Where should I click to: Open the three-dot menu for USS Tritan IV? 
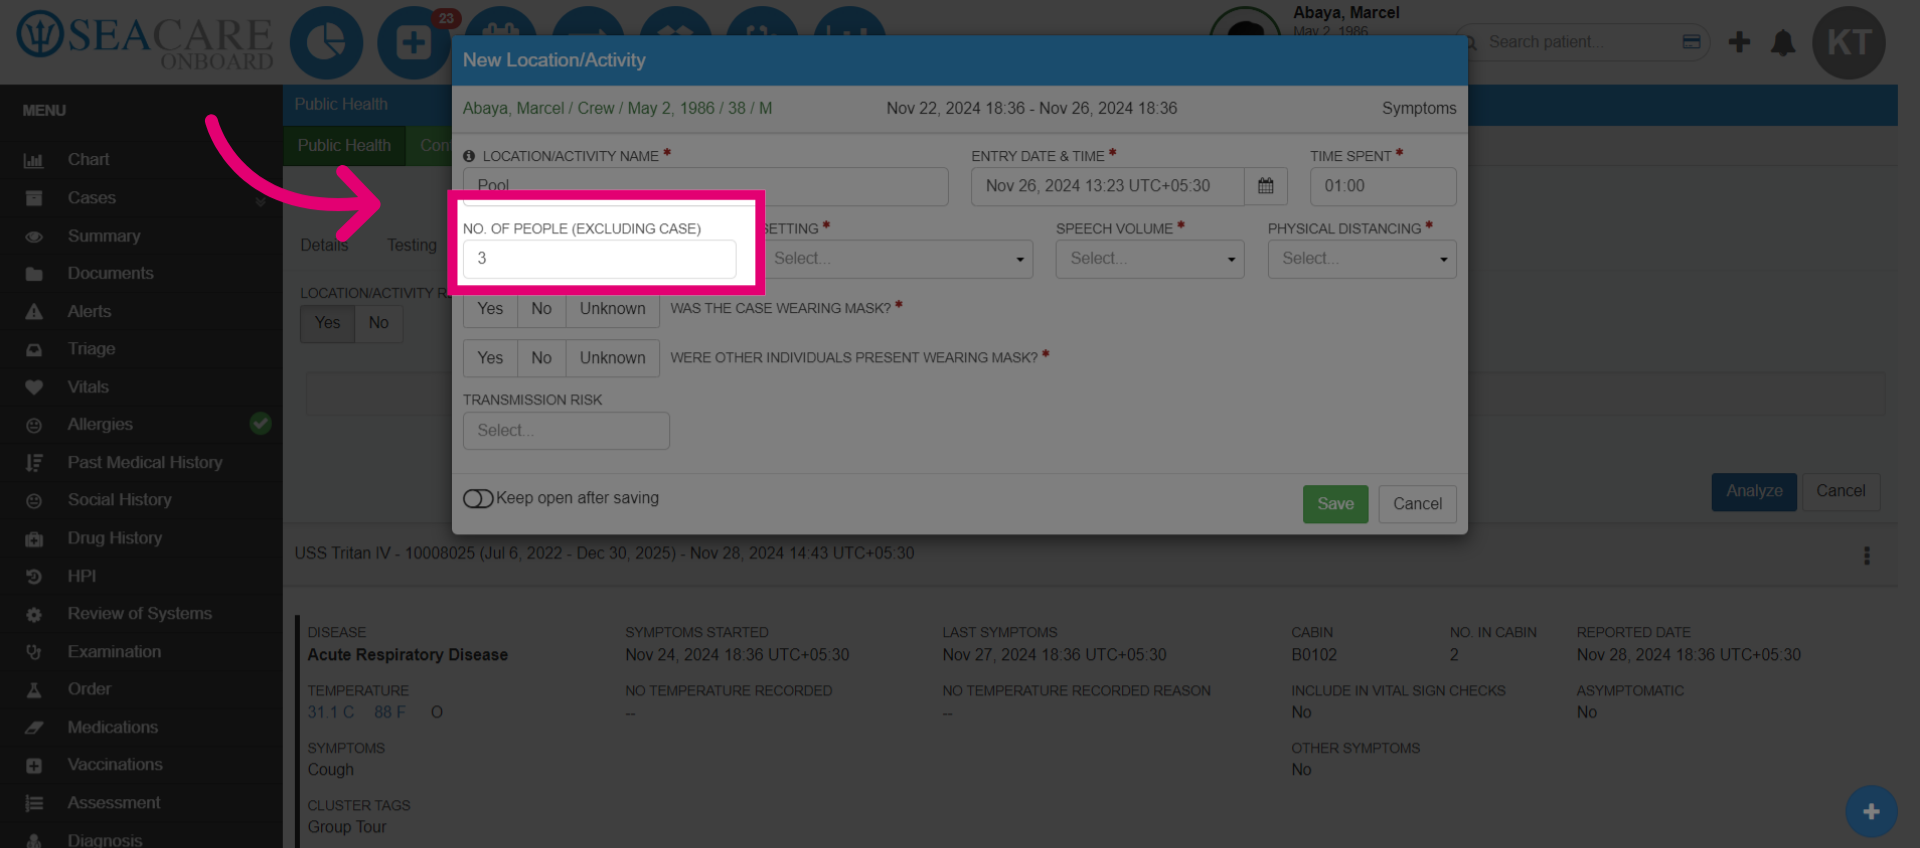1866,555
